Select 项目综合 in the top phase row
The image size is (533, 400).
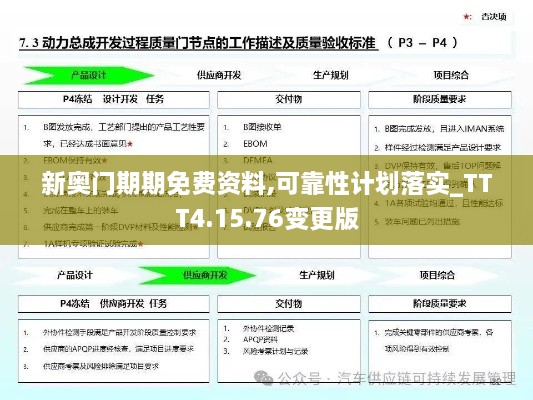pos(451,75)
